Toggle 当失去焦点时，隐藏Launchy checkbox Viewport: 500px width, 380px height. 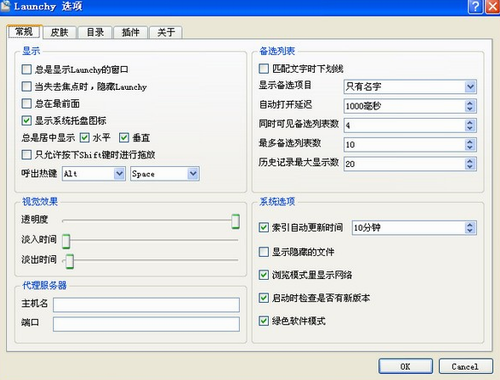click(x=26, y=87)
